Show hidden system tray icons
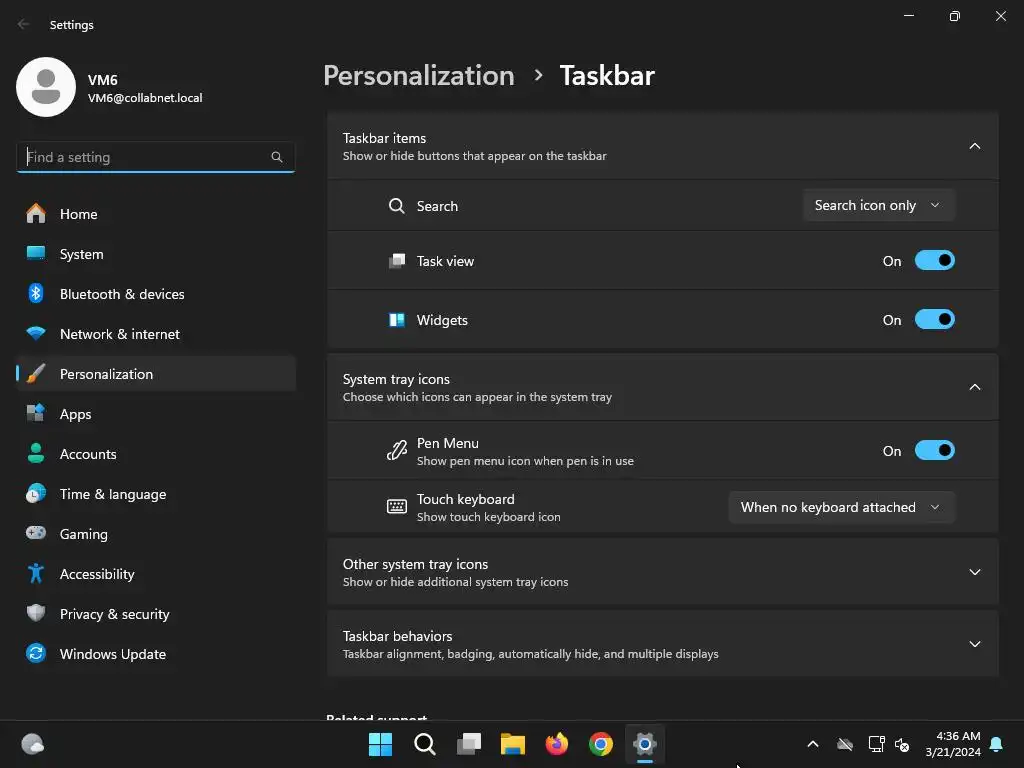 (x=813, y=744)
